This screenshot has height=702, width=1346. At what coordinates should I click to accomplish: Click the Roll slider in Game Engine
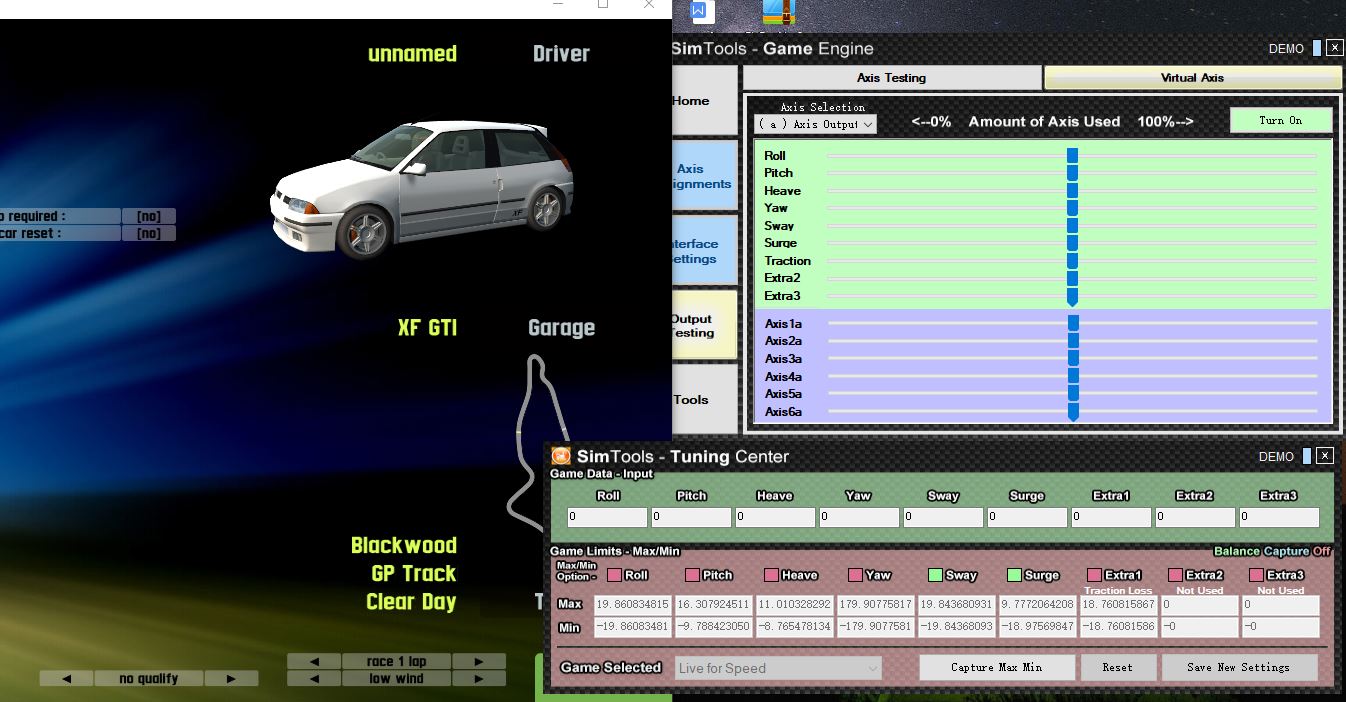[1072, 156]
